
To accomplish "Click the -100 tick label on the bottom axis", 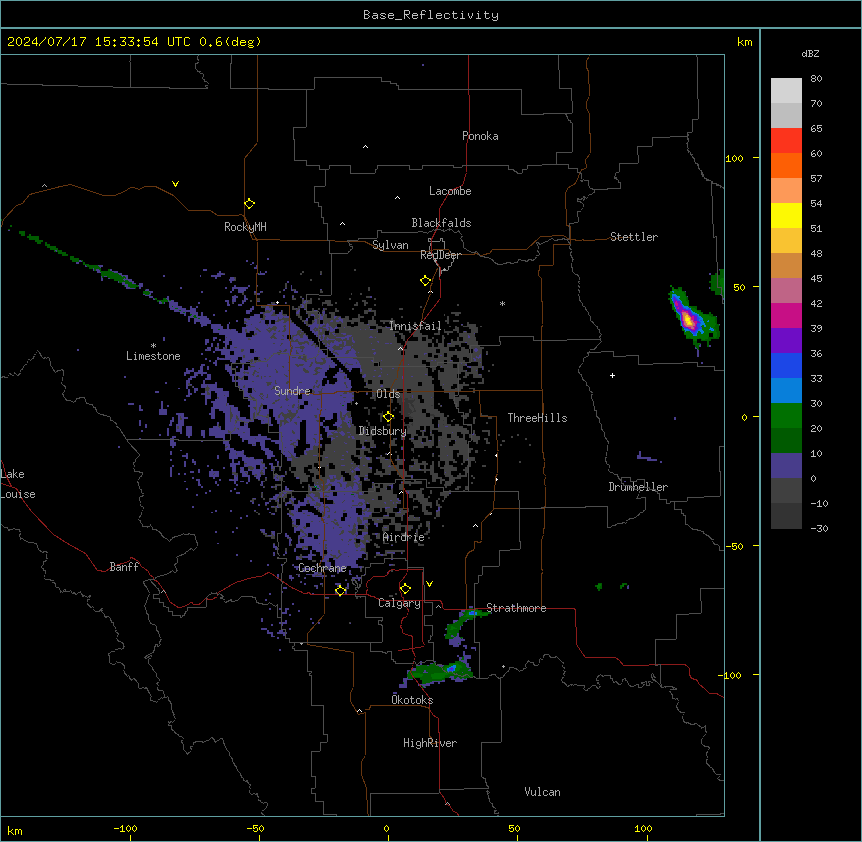I will (x=125, y=828).
